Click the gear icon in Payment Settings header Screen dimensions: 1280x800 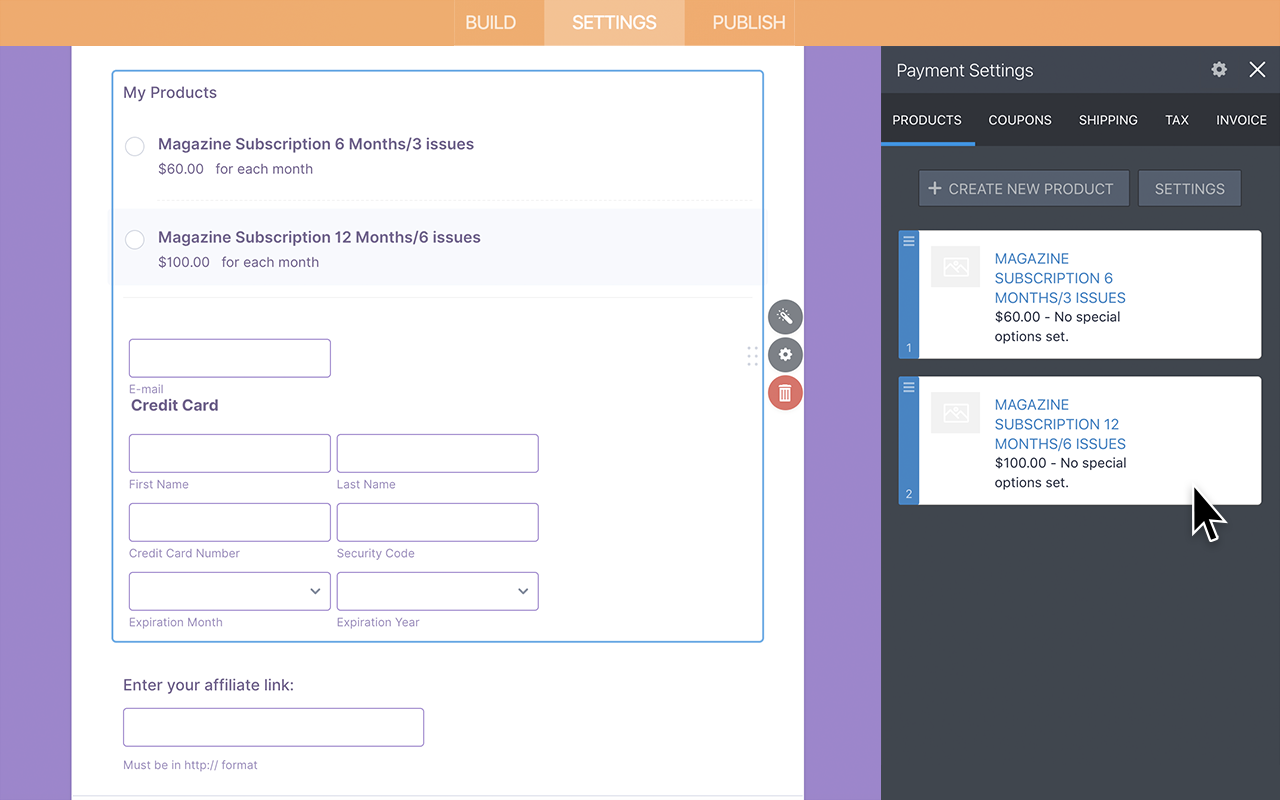pyautogui.click(x=1218, y=70)
